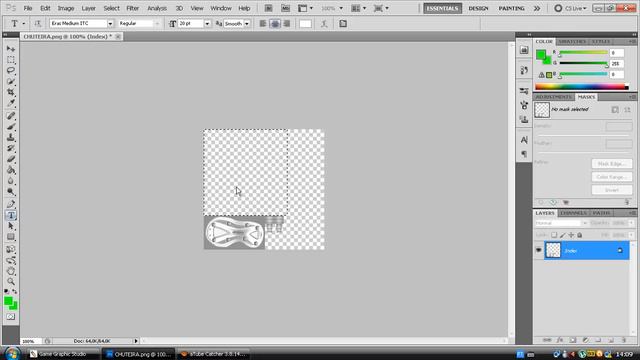Select the 3D Object Rotate tool
The image size is (640, 360).
[11, 249]
